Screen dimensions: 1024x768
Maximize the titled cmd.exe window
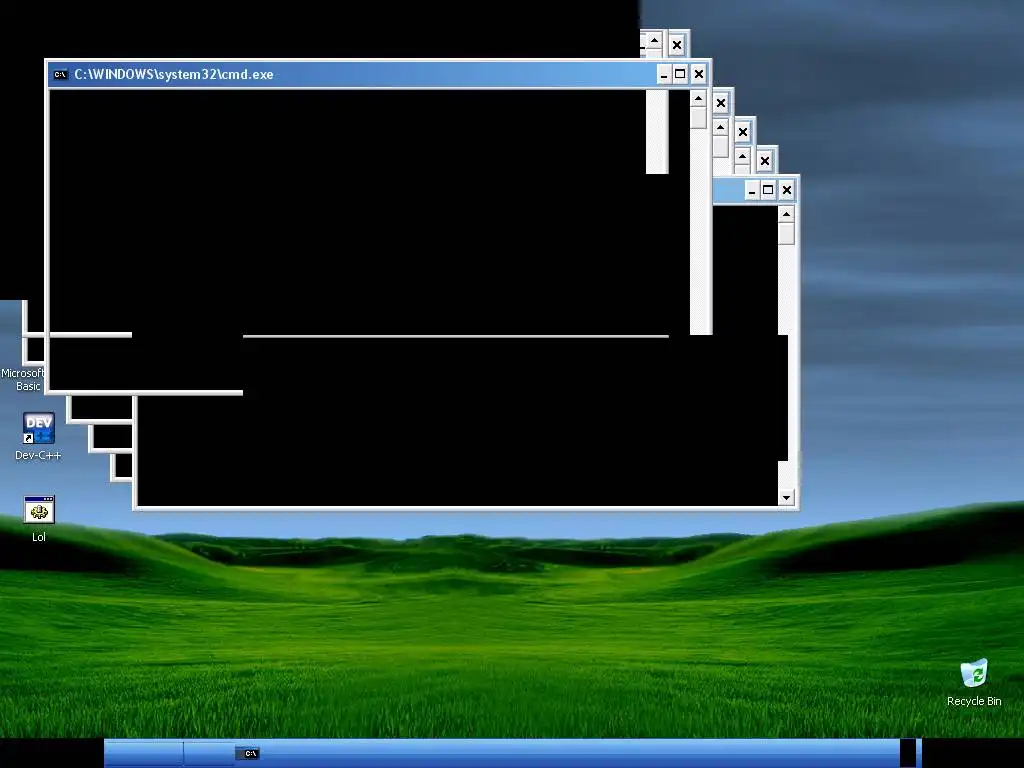coord(680,74)
